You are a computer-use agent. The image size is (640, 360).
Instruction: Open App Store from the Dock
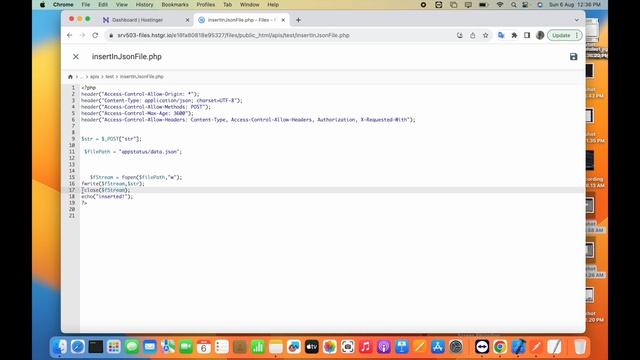pos(438,347)
